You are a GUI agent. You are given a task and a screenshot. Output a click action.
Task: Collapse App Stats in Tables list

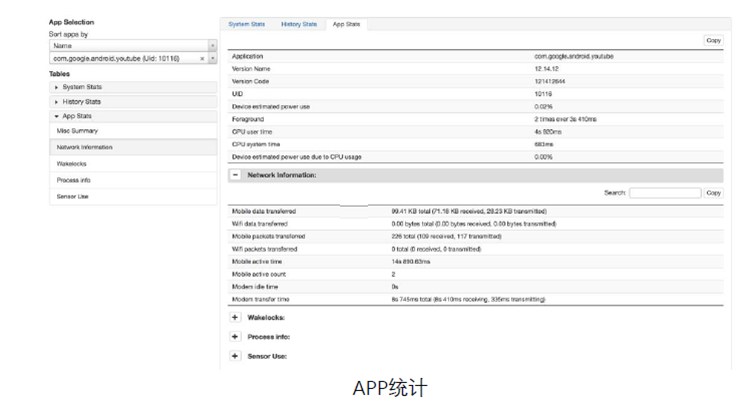coord(133,116)
